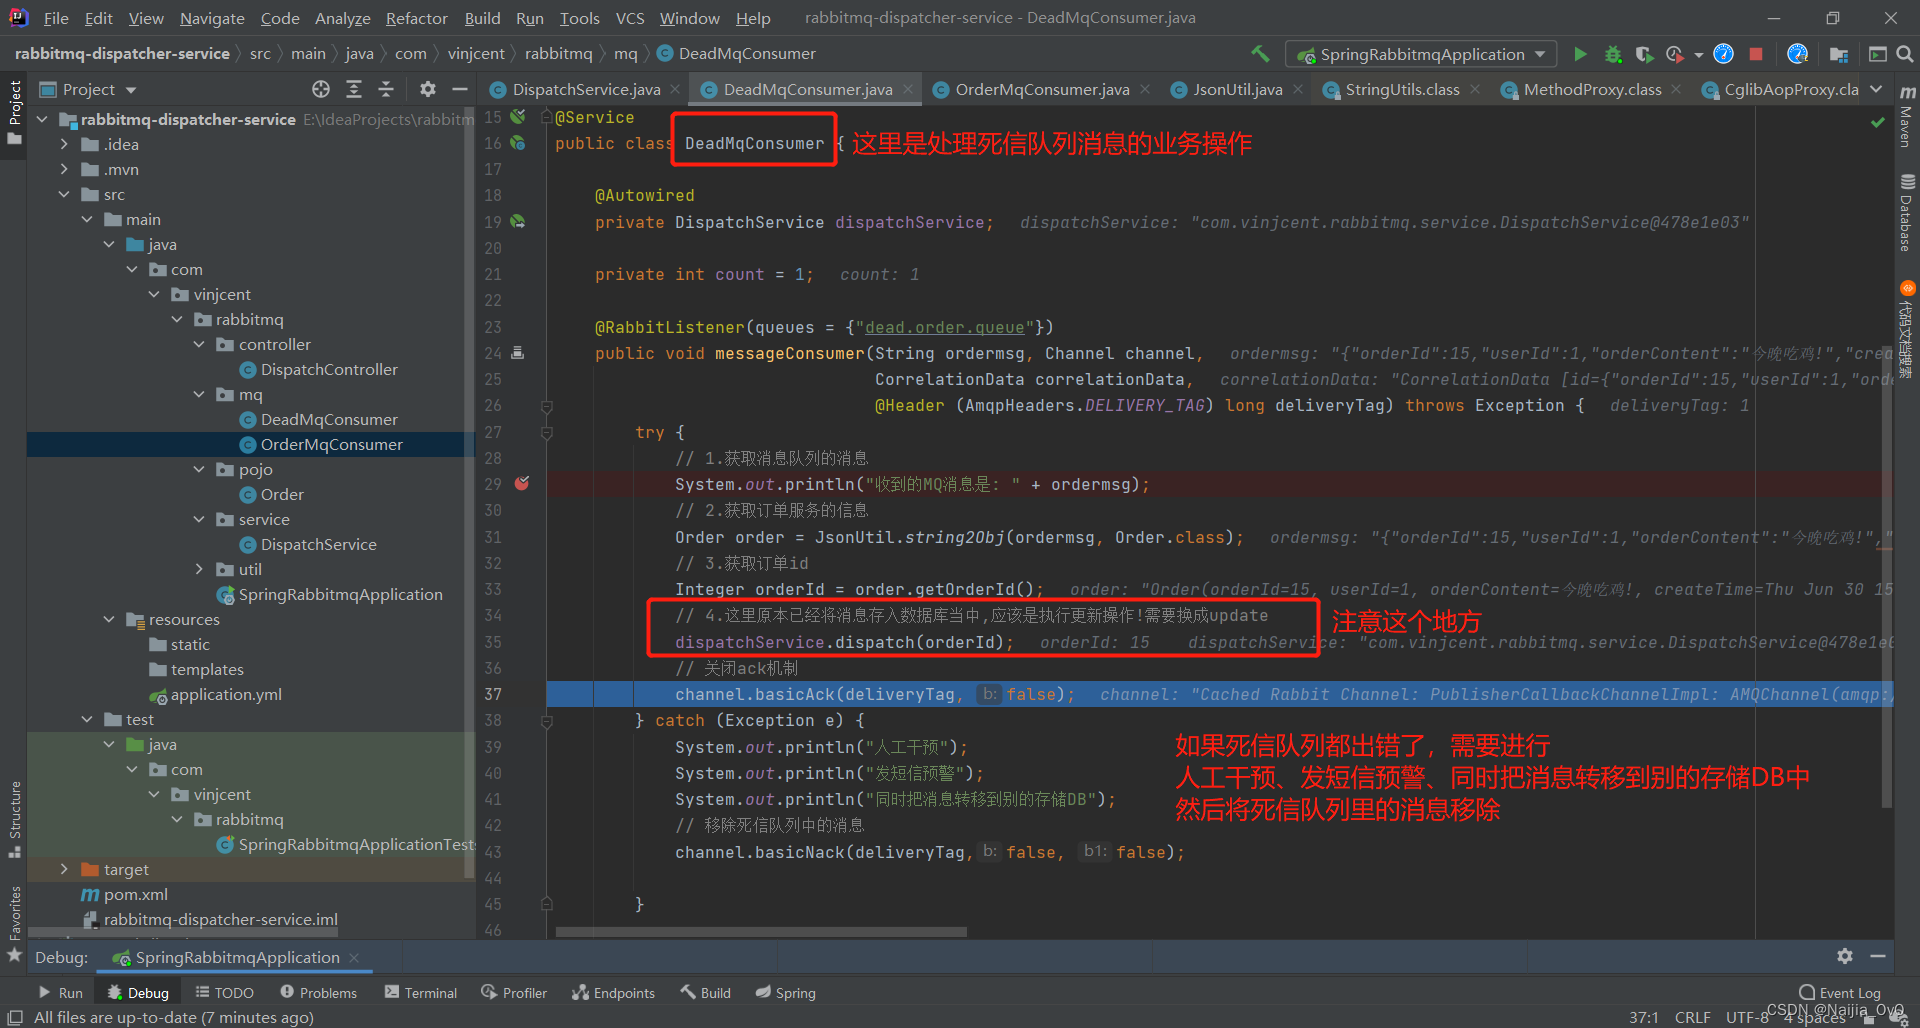The height and width of the screenshot is (1028, 1920).
Task: Open the Search Everywhere magnifier icon
Action: [x=1905, y=54]
